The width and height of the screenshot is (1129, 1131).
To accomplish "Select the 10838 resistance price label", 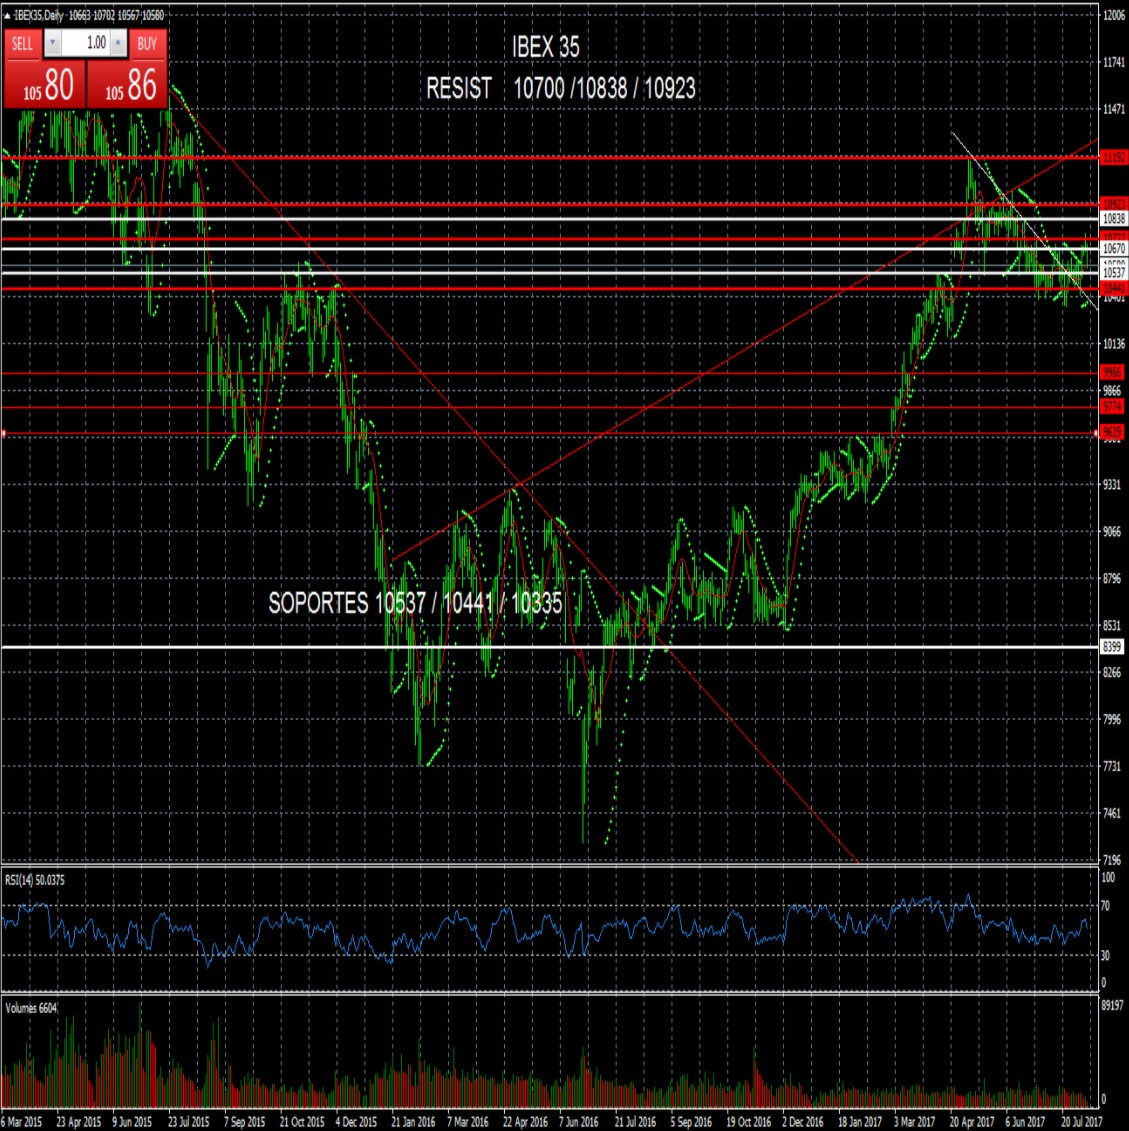I will [x=1112, y=218].
